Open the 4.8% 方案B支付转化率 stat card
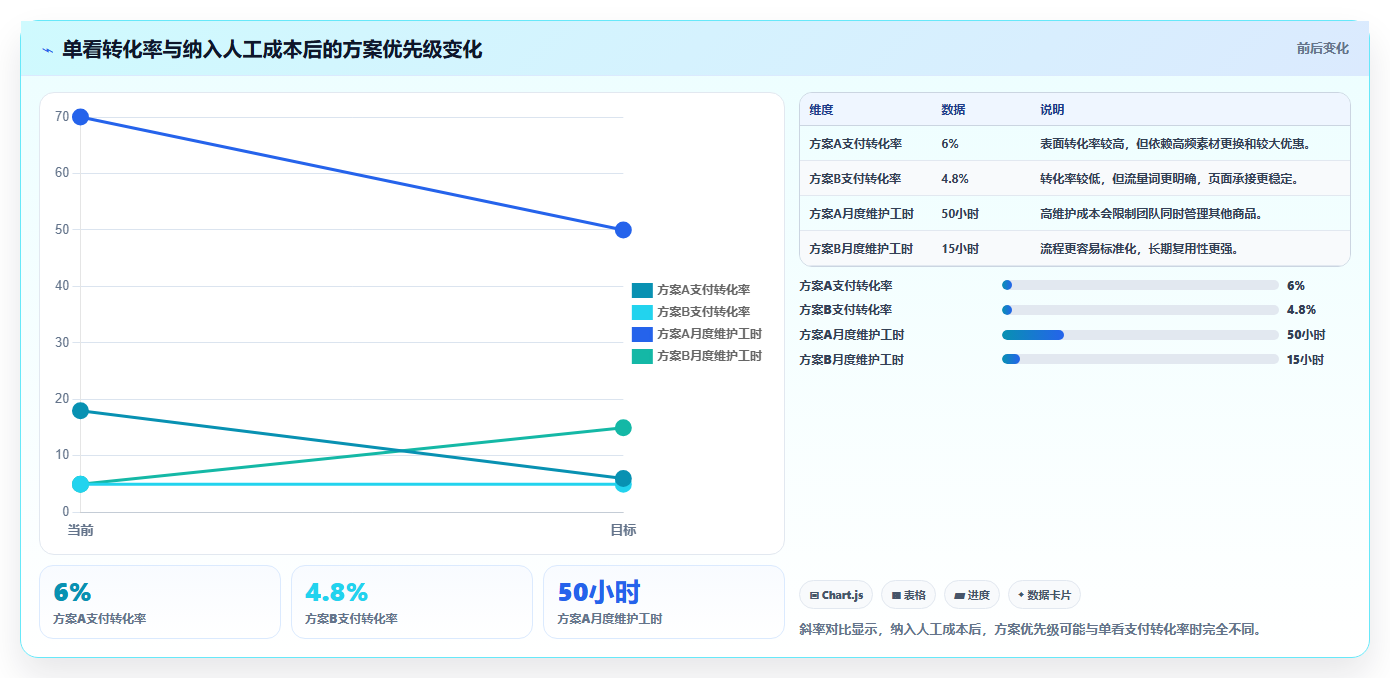Image resolution: width=1390 pixels, height=678 pixels. click(x=412, y=602)
